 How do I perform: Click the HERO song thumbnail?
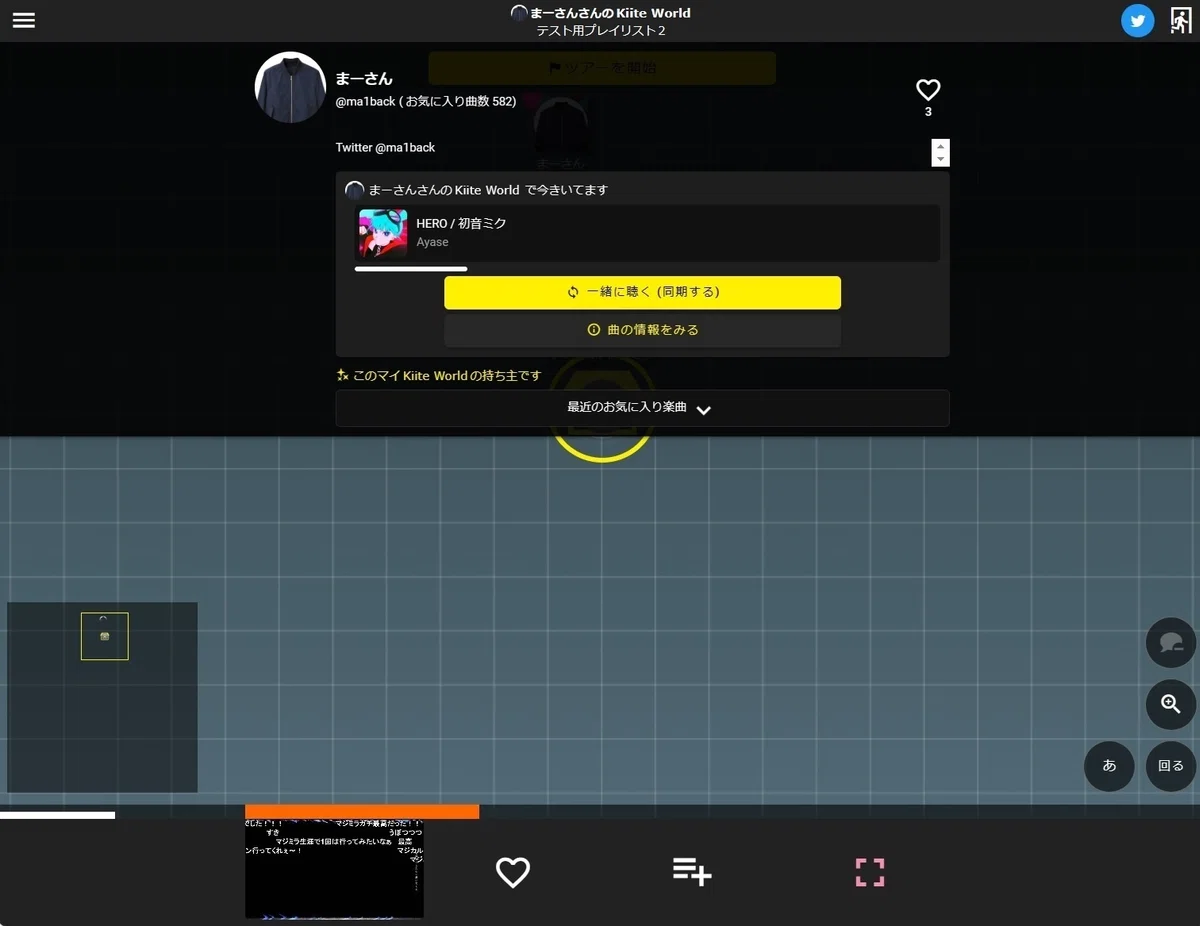point(383,233)
